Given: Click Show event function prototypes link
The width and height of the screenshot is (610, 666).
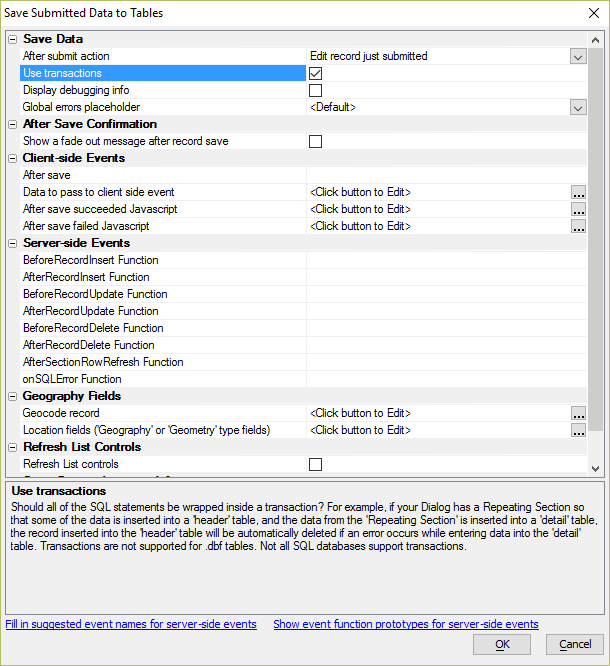Looking at the screenshot, I should [406, 624].
